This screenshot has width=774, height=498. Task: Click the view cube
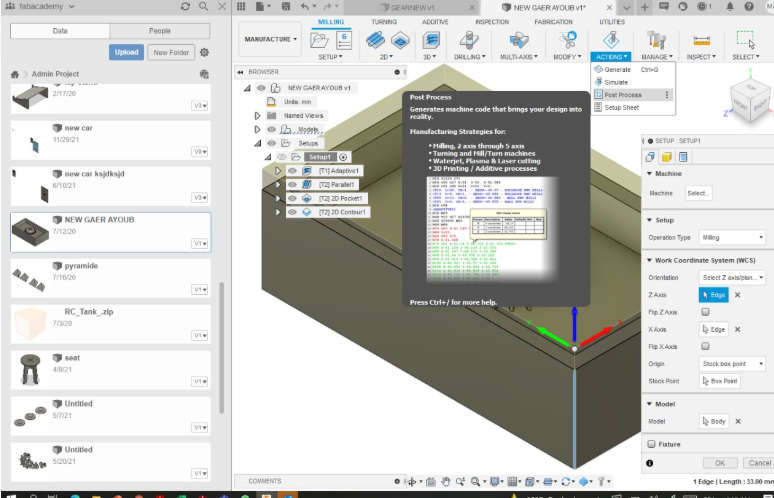pyautogui.click(x=750, y=101)
